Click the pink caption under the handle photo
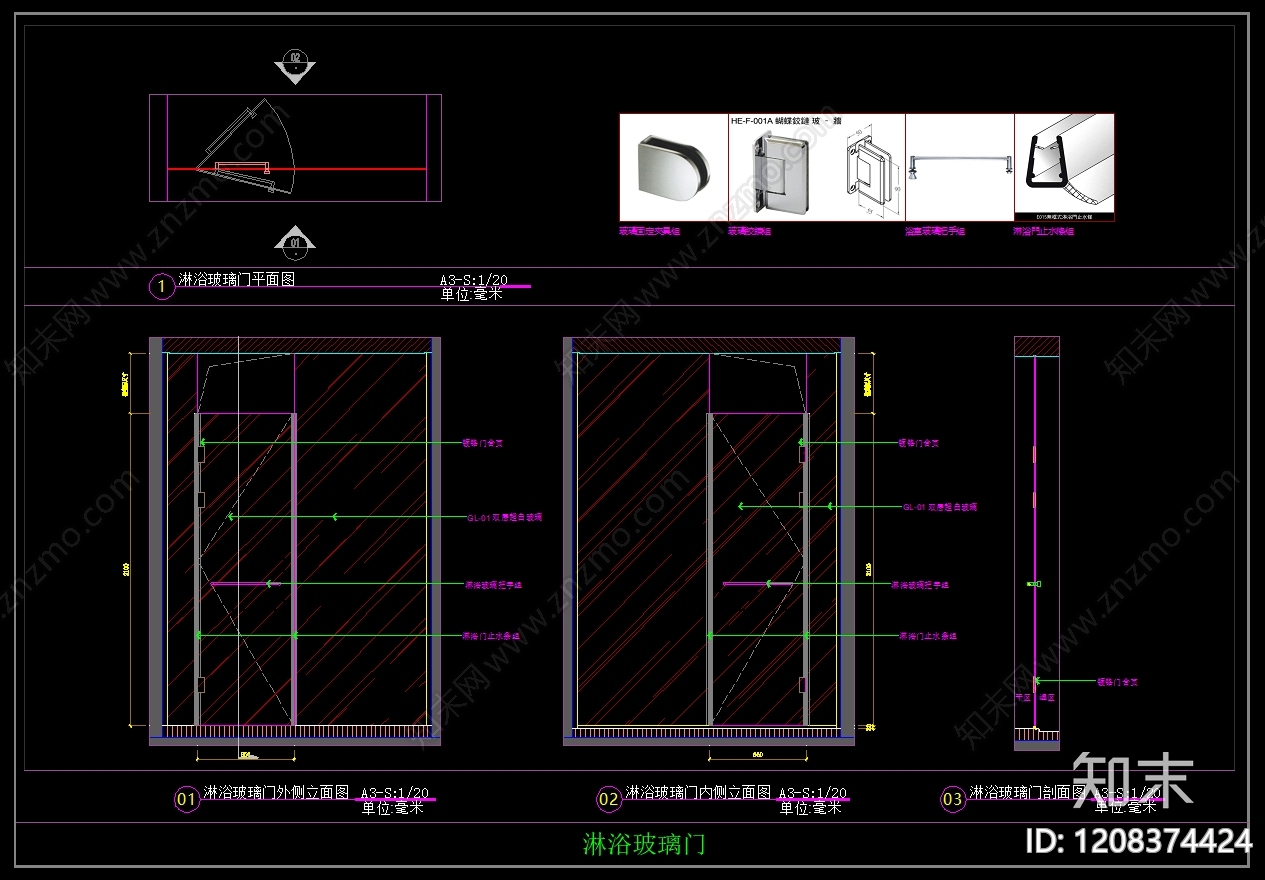This screenshot has height=880, width=1265. click(x=935, y=231)
